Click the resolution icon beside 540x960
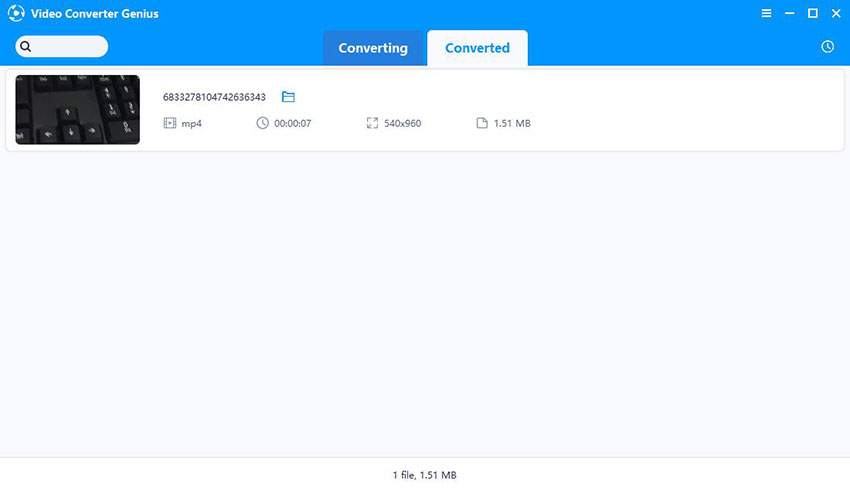This screenshot has width=850, height=494. click(372, 123)
